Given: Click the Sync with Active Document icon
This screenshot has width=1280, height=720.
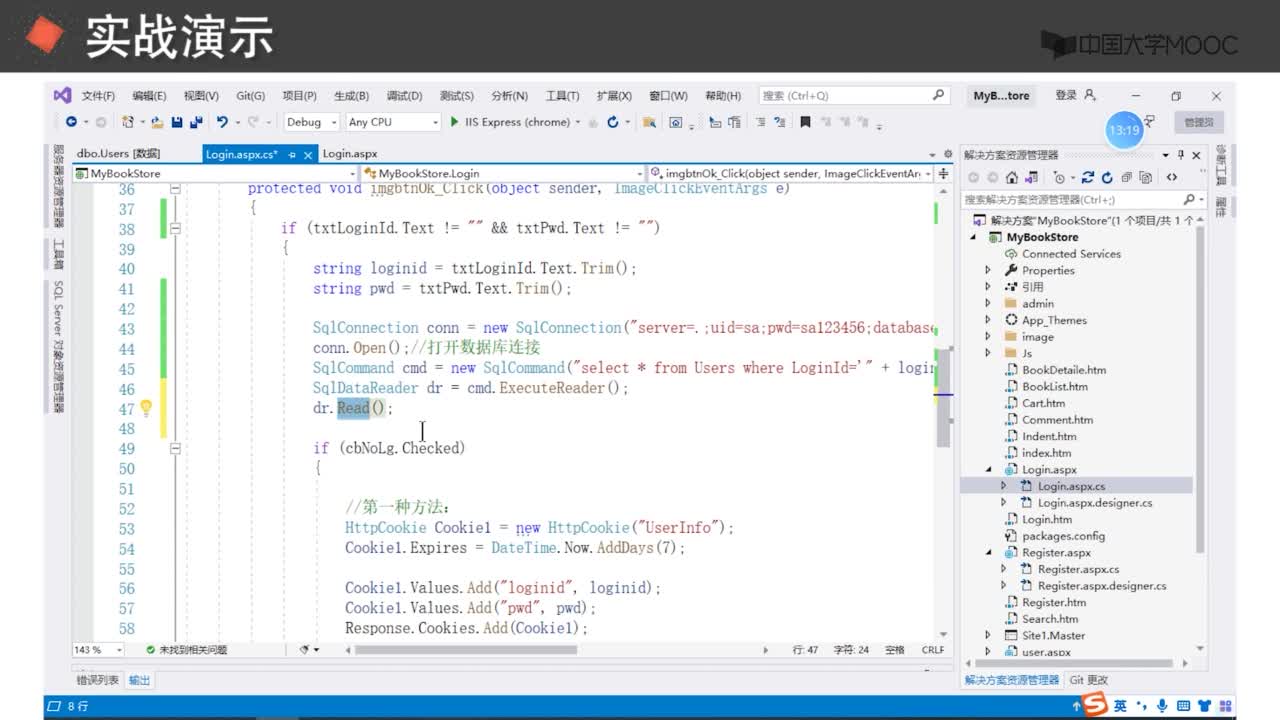Looking at the screenshot, I should click(x=1087, y=178).
